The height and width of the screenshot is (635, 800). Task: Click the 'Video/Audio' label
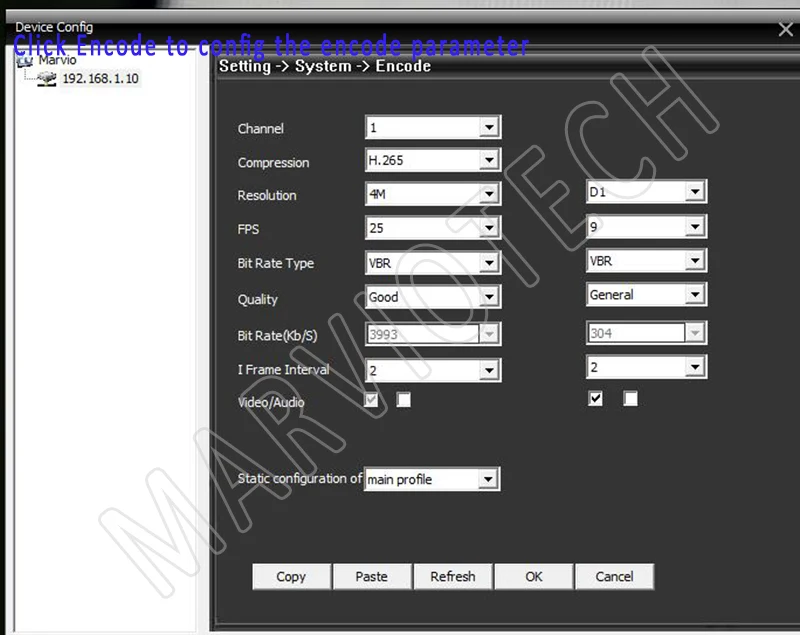(271, 402)
